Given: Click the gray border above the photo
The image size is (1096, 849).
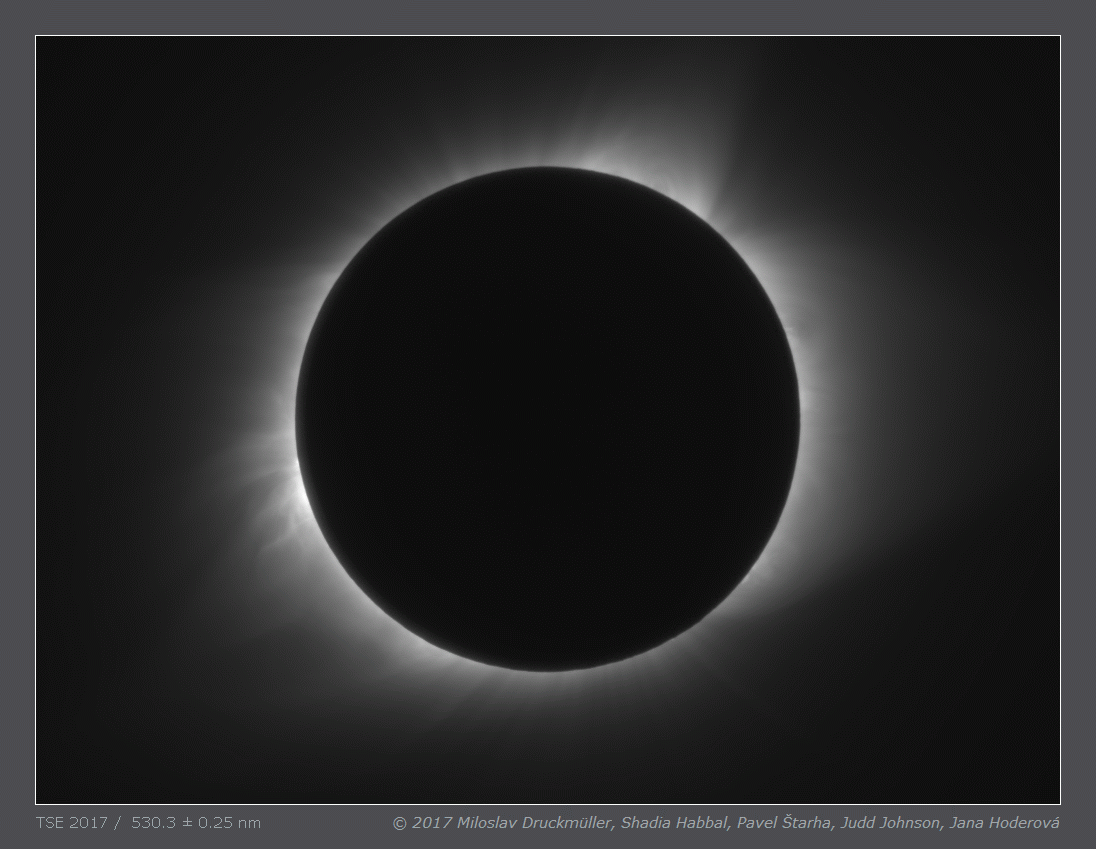Looking at the screenshot, I should (548, 17).
